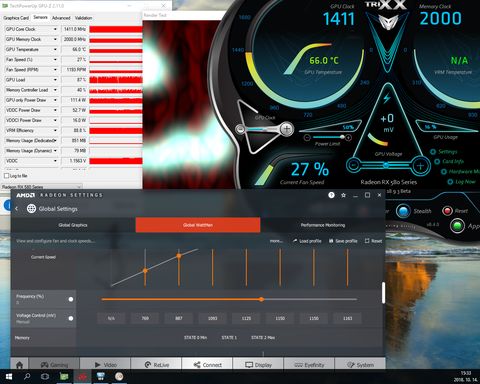The image size is (480, 384).
Task: Open the Gaming section in Radeon Settings
Action: coord(54,365)
